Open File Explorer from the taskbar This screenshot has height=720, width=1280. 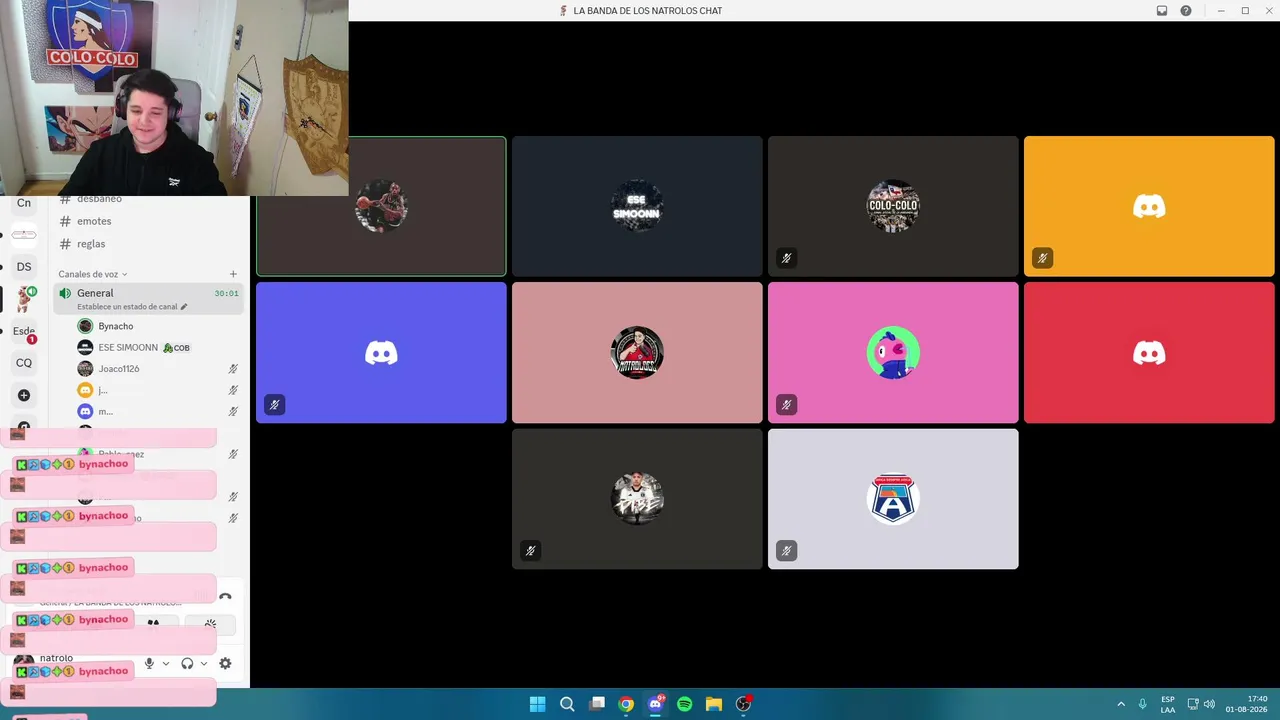tap(714, 704)
